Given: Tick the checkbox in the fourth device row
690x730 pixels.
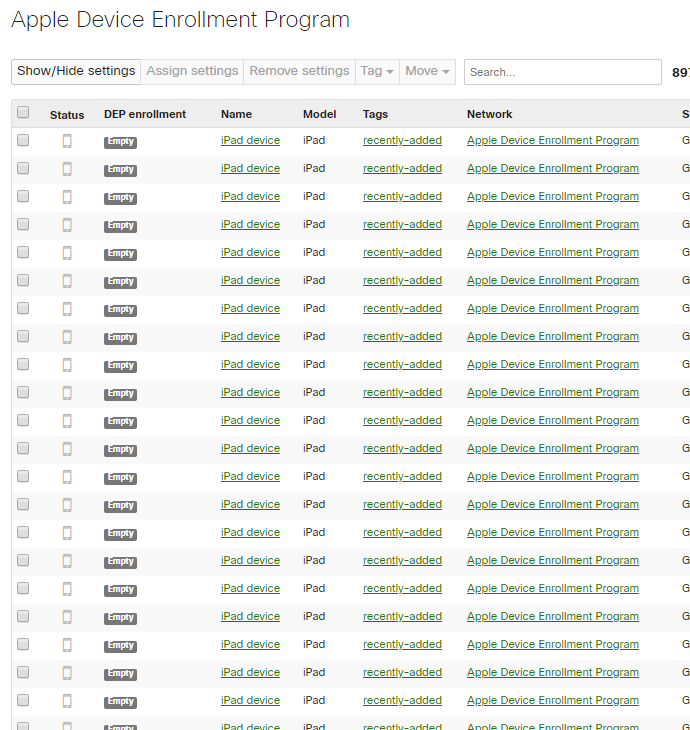Looking at the screenshot, I should [23, 224].
